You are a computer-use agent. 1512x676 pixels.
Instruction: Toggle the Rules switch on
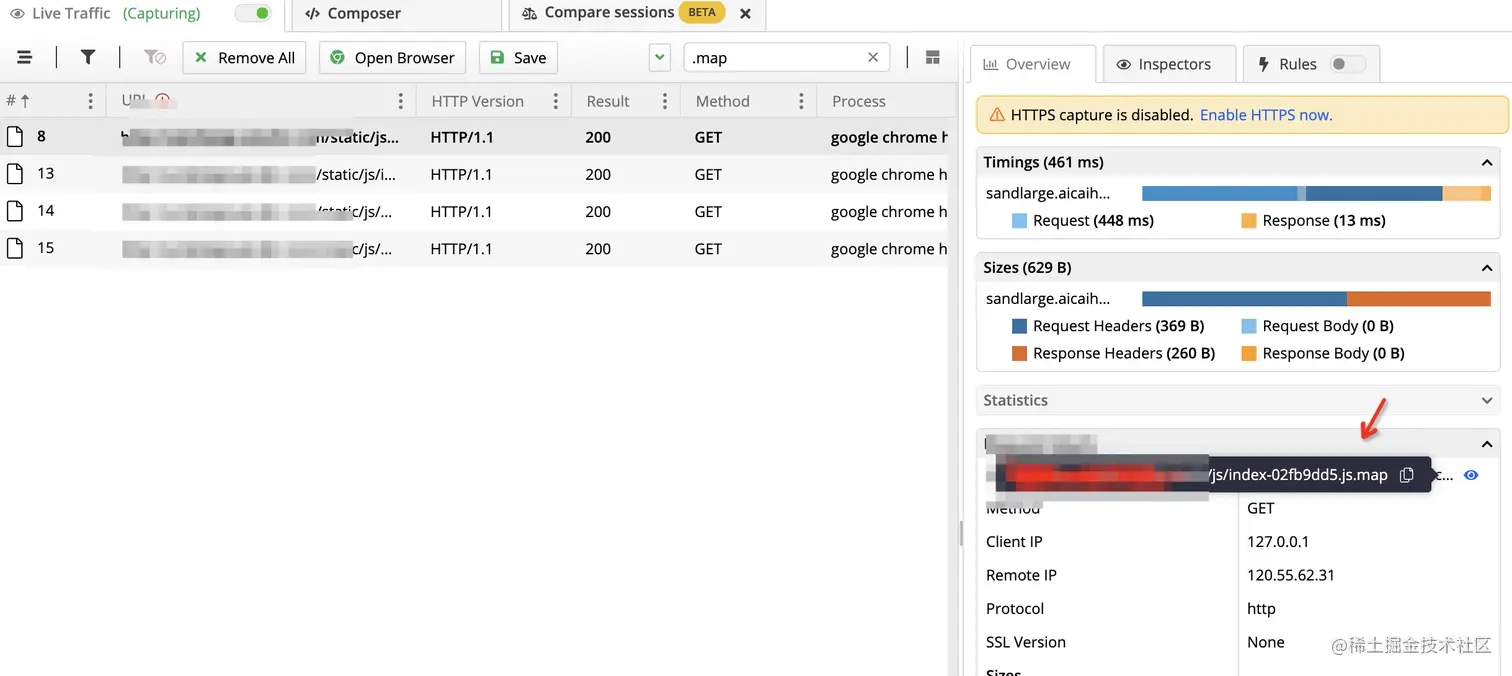[x=1347, y=64]
